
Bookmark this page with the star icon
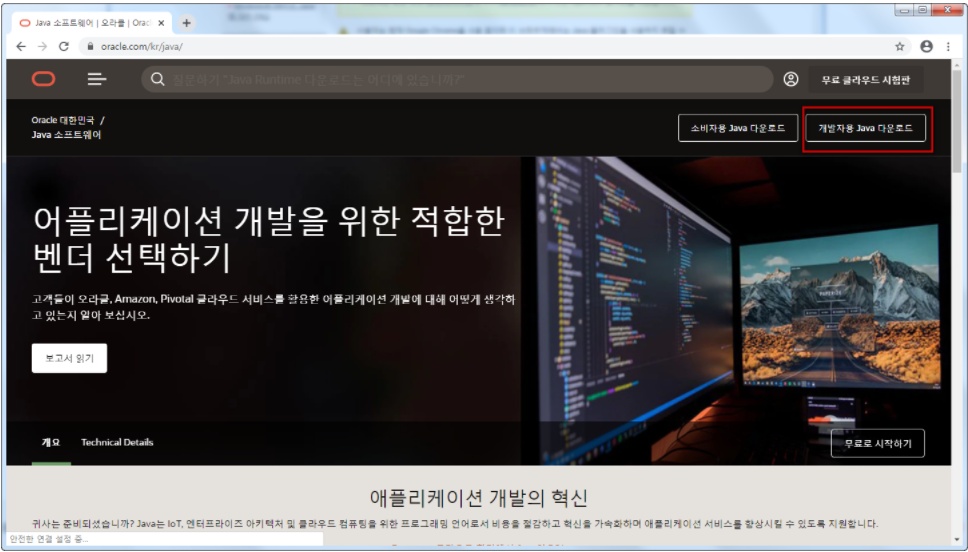click(899, 46)
